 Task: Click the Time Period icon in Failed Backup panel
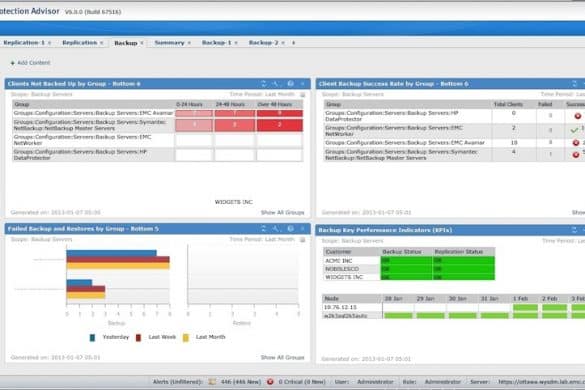[303, 239]
